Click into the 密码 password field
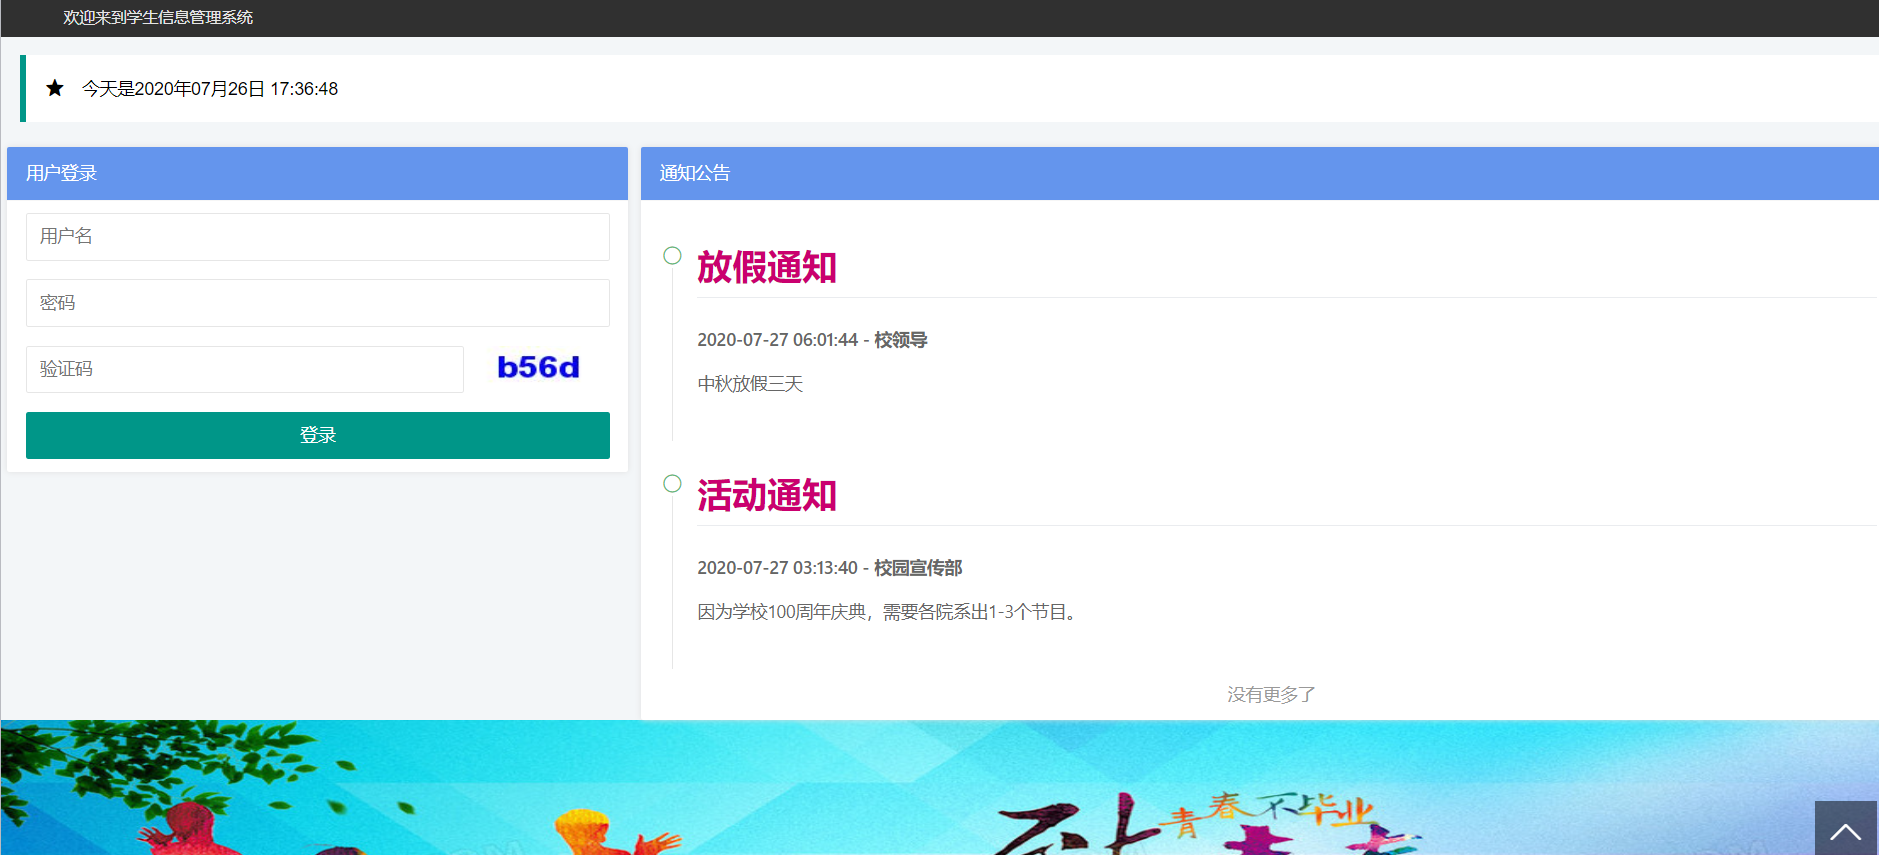1879x855 pixels. coord(317,303)
